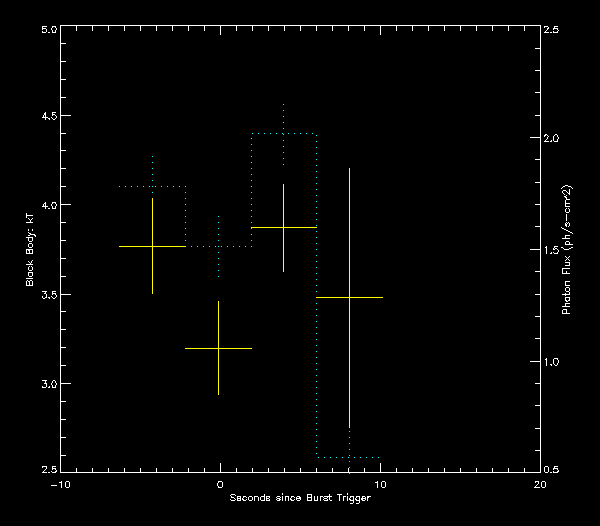Click the 10 tick label on the x-axis

point(380,484)
